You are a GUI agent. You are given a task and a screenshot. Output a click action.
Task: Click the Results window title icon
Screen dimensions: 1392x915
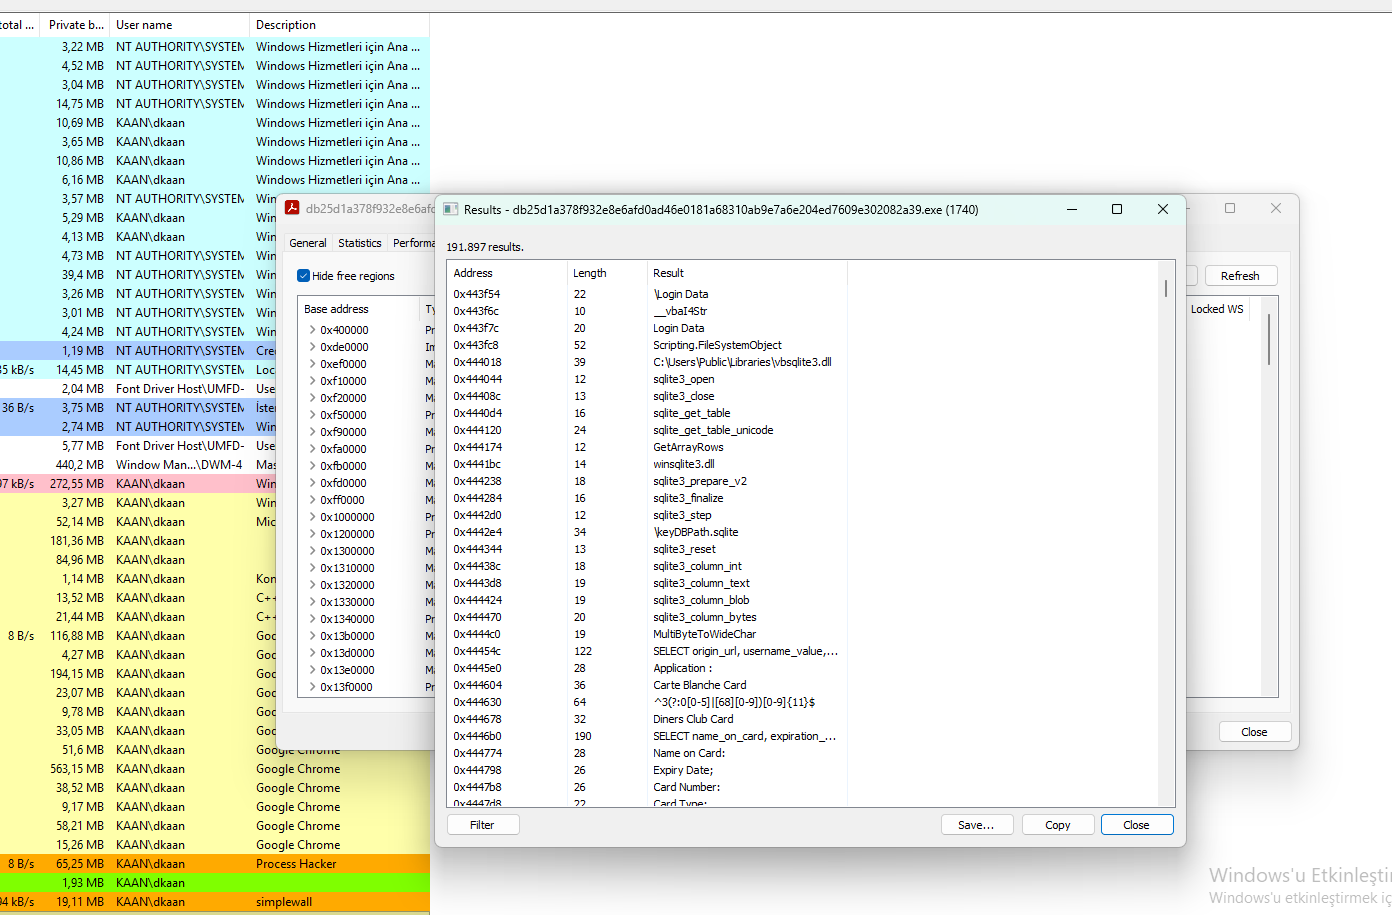(x=451, y=209)
